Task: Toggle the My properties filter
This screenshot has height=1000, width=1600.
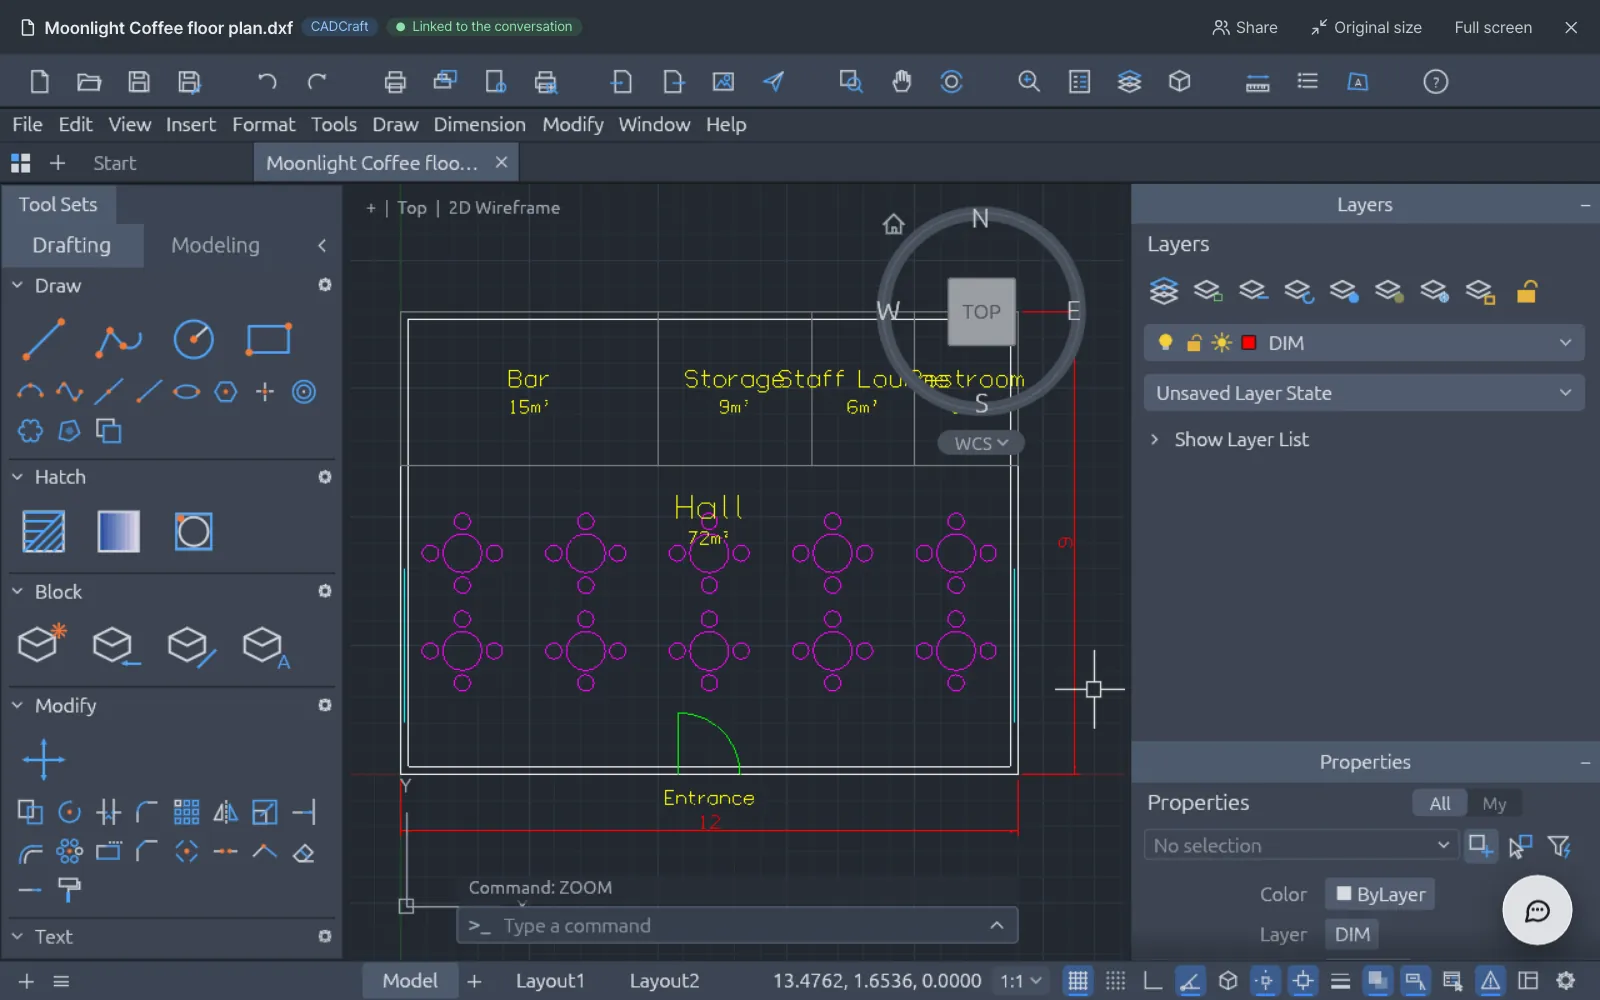Action: tap(1494, 803)
